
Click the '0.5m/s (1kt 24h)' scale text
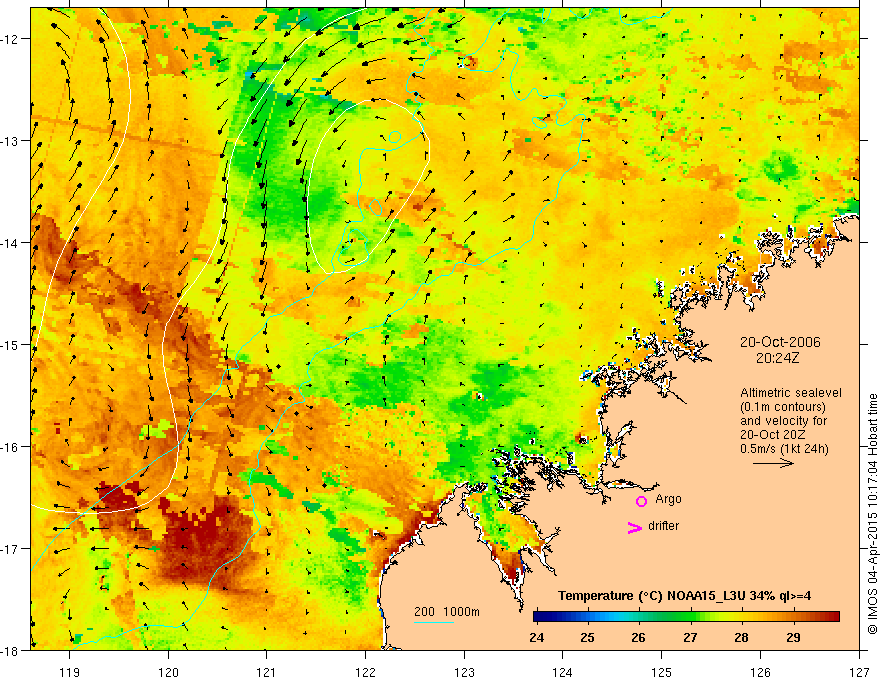click(x=784, y=449)
